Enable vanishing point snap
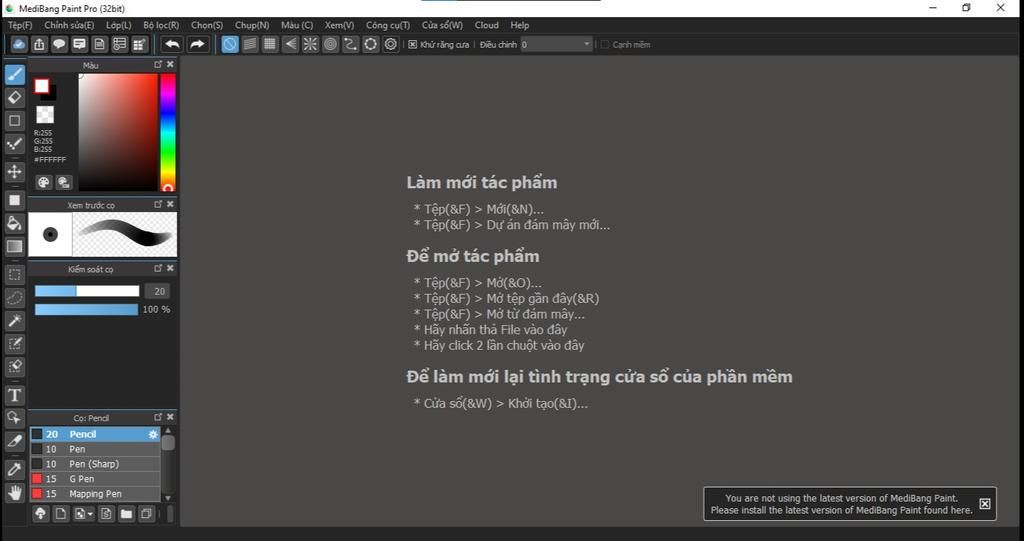1024x541 pixels. click(x=290, y=44)
